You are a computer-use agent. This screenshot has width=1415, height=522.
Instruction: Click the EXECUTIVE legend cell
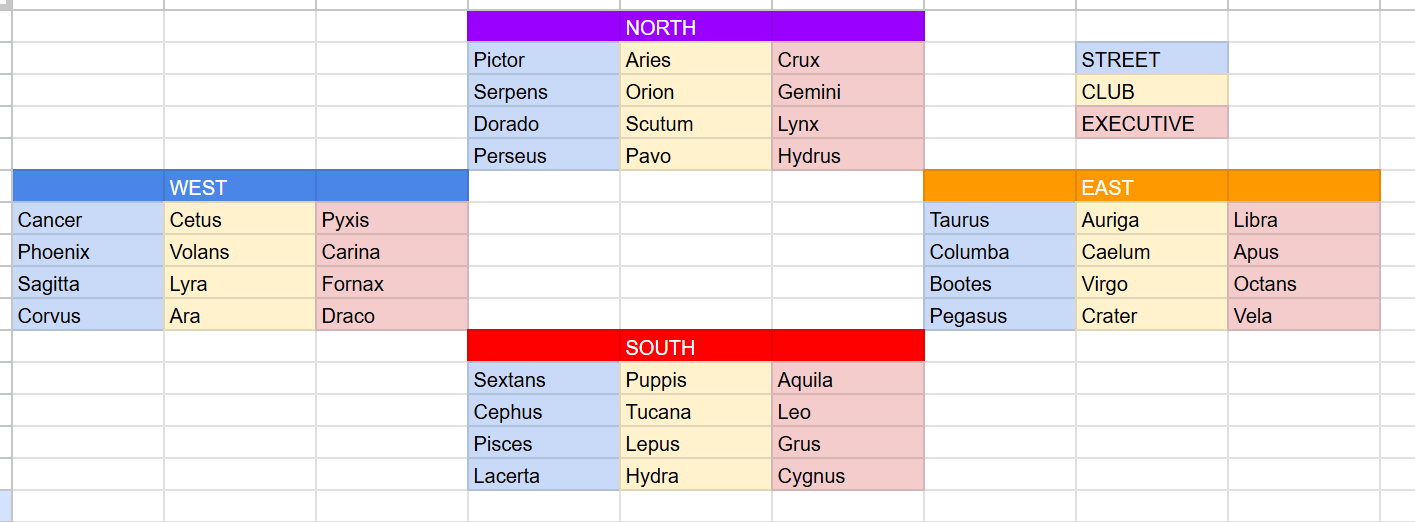pyautogui.click(x=1152, y=123)
